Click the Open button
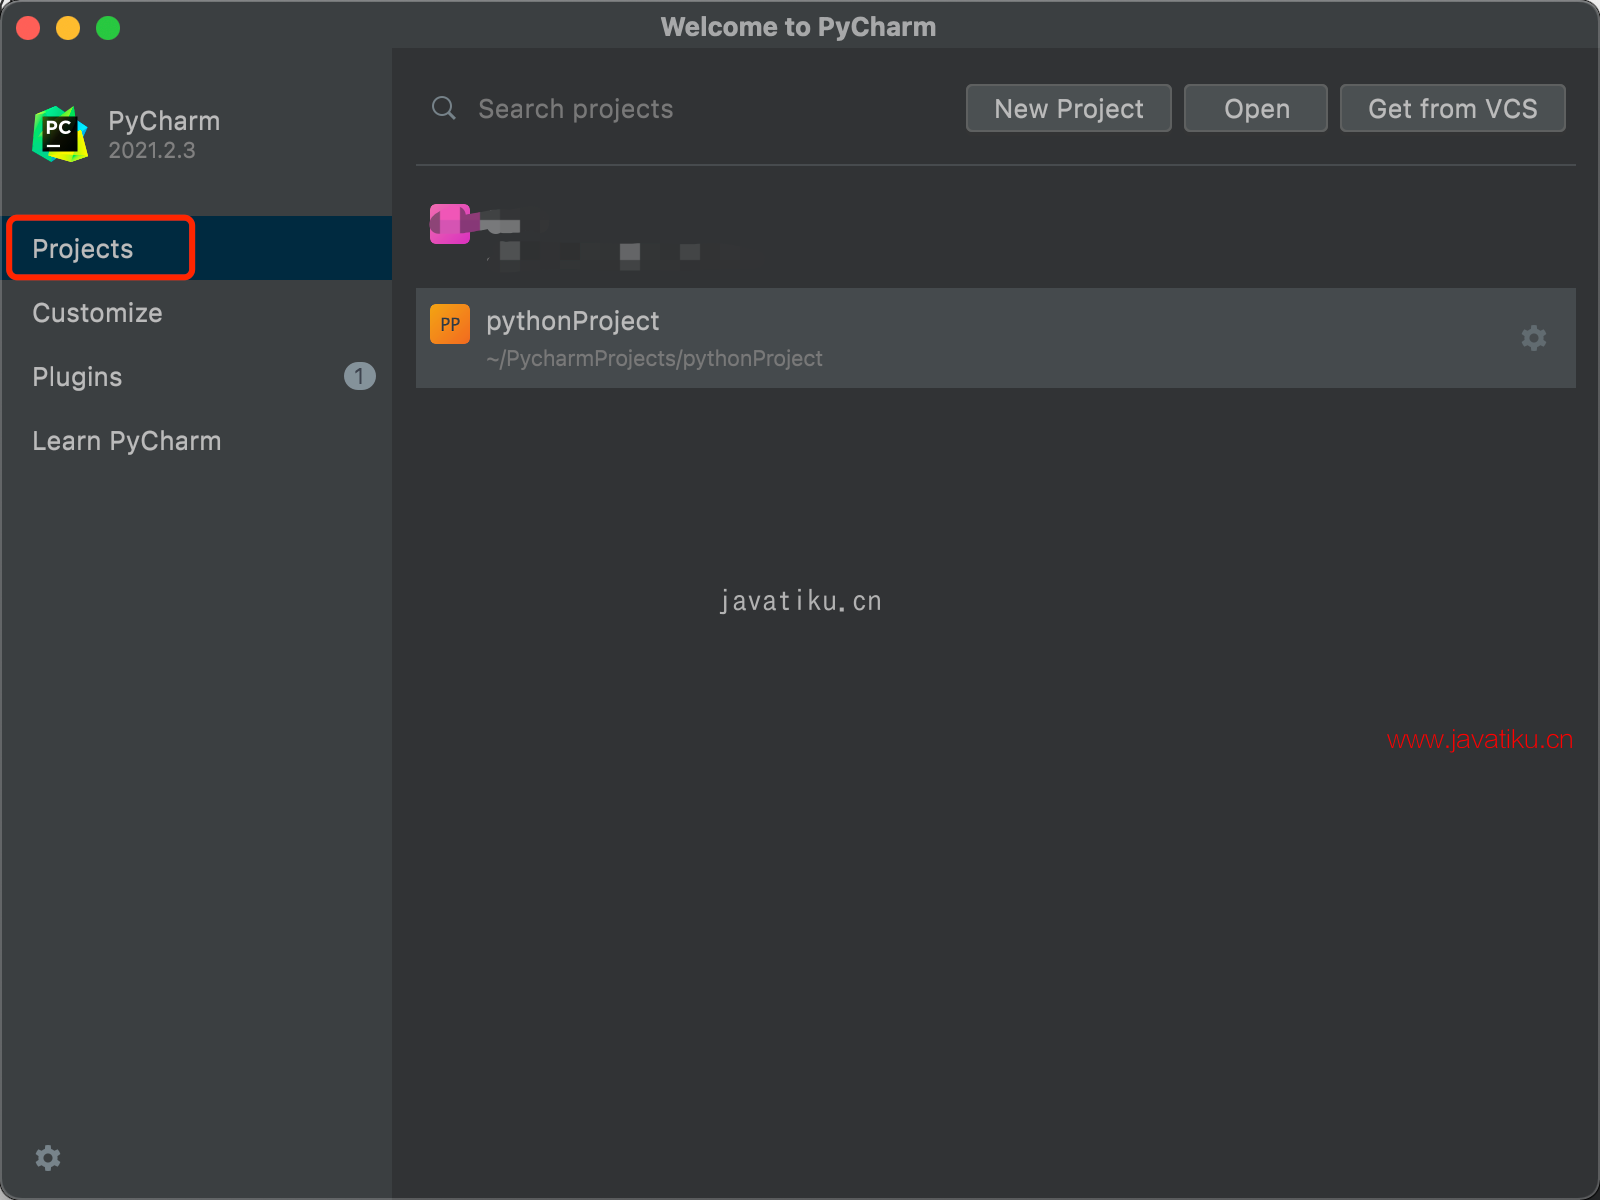1600x1200 pixels. click(1256, 108)
